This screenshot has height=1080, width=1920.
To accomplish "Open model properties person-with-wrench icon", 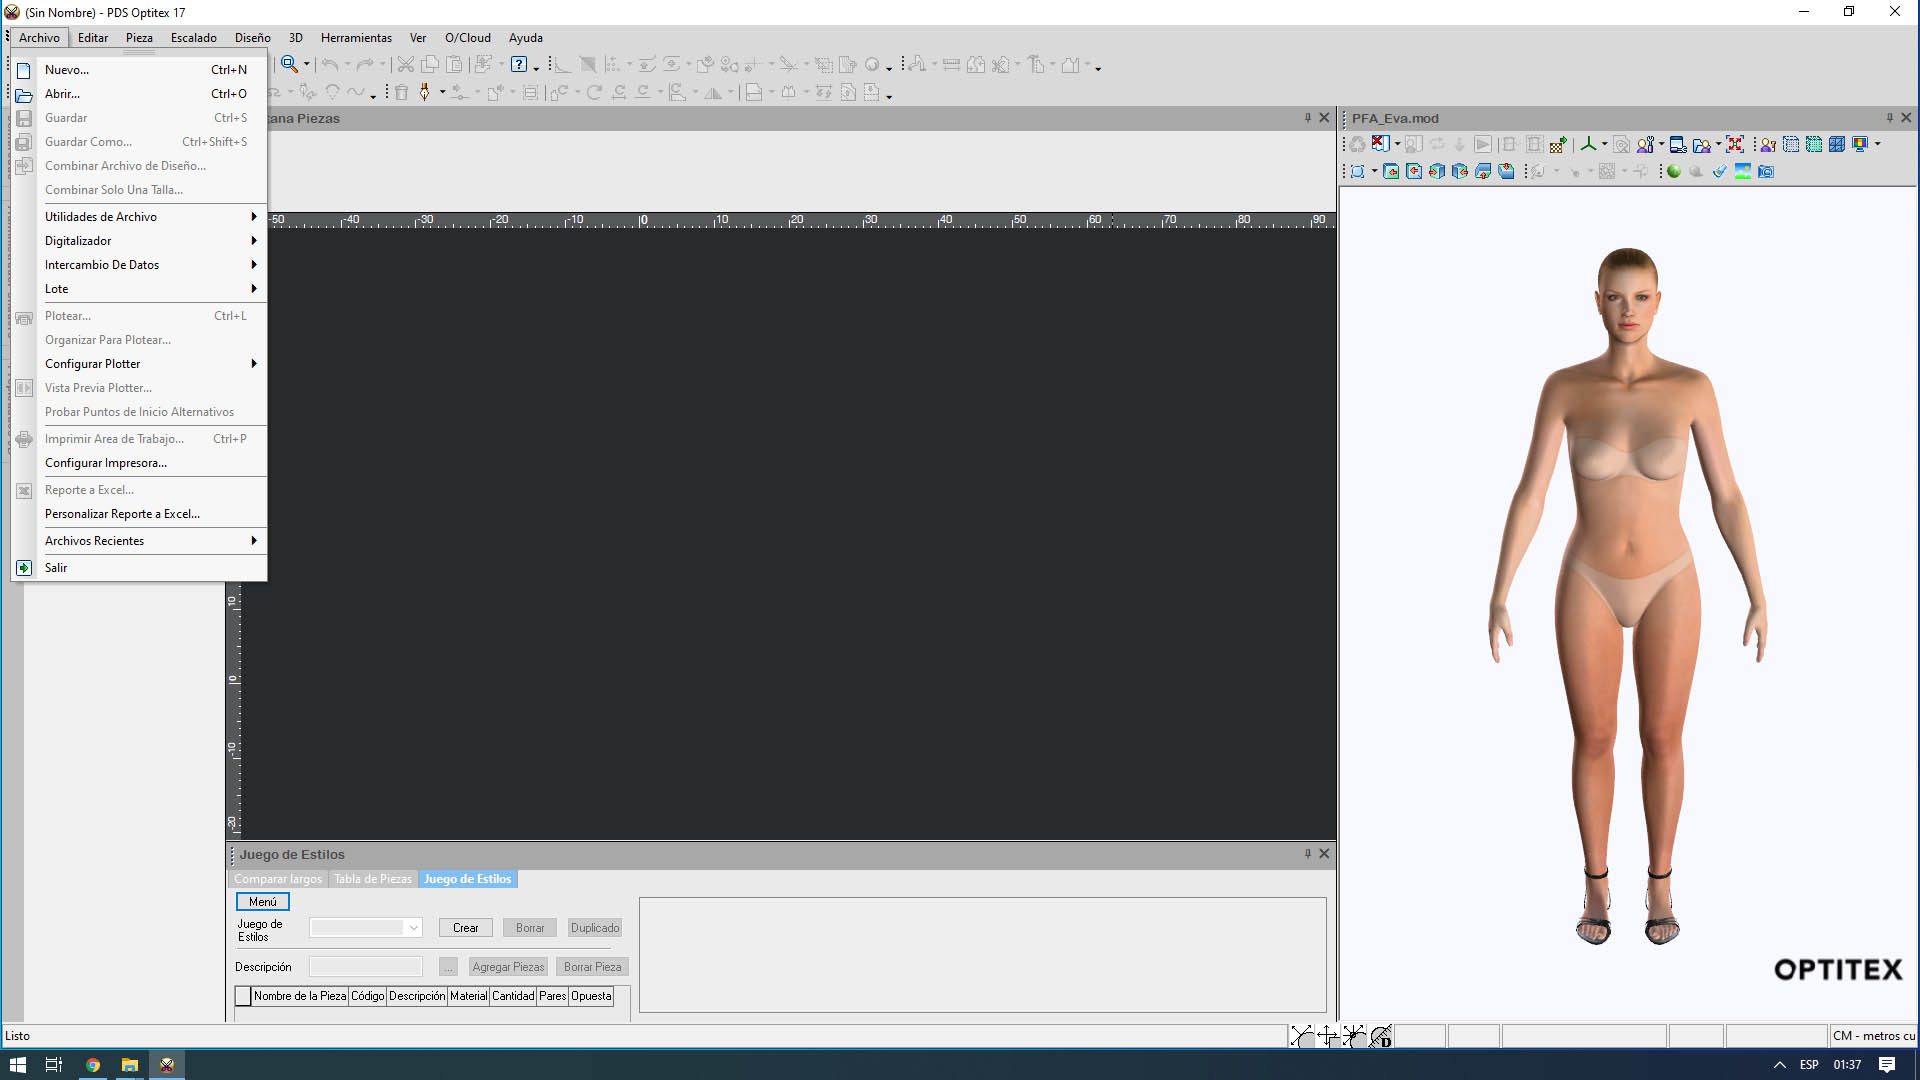I will [x=1645, y=144].
